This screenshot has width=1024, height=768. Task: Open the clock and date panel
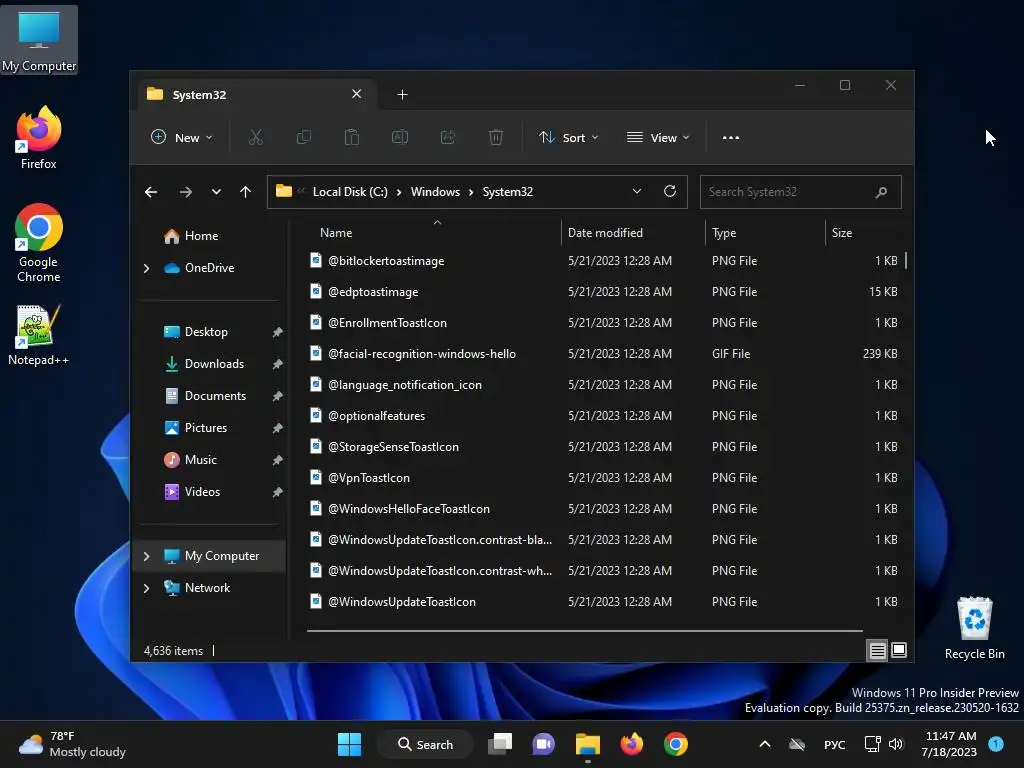point(949,744)
